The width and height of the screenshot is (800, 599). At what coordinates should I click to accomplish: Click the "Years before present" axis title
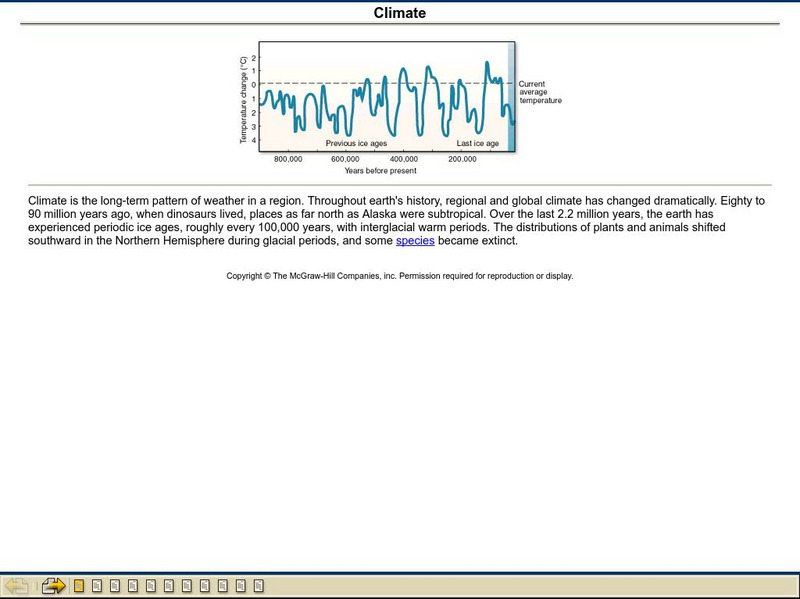point(380,171)
